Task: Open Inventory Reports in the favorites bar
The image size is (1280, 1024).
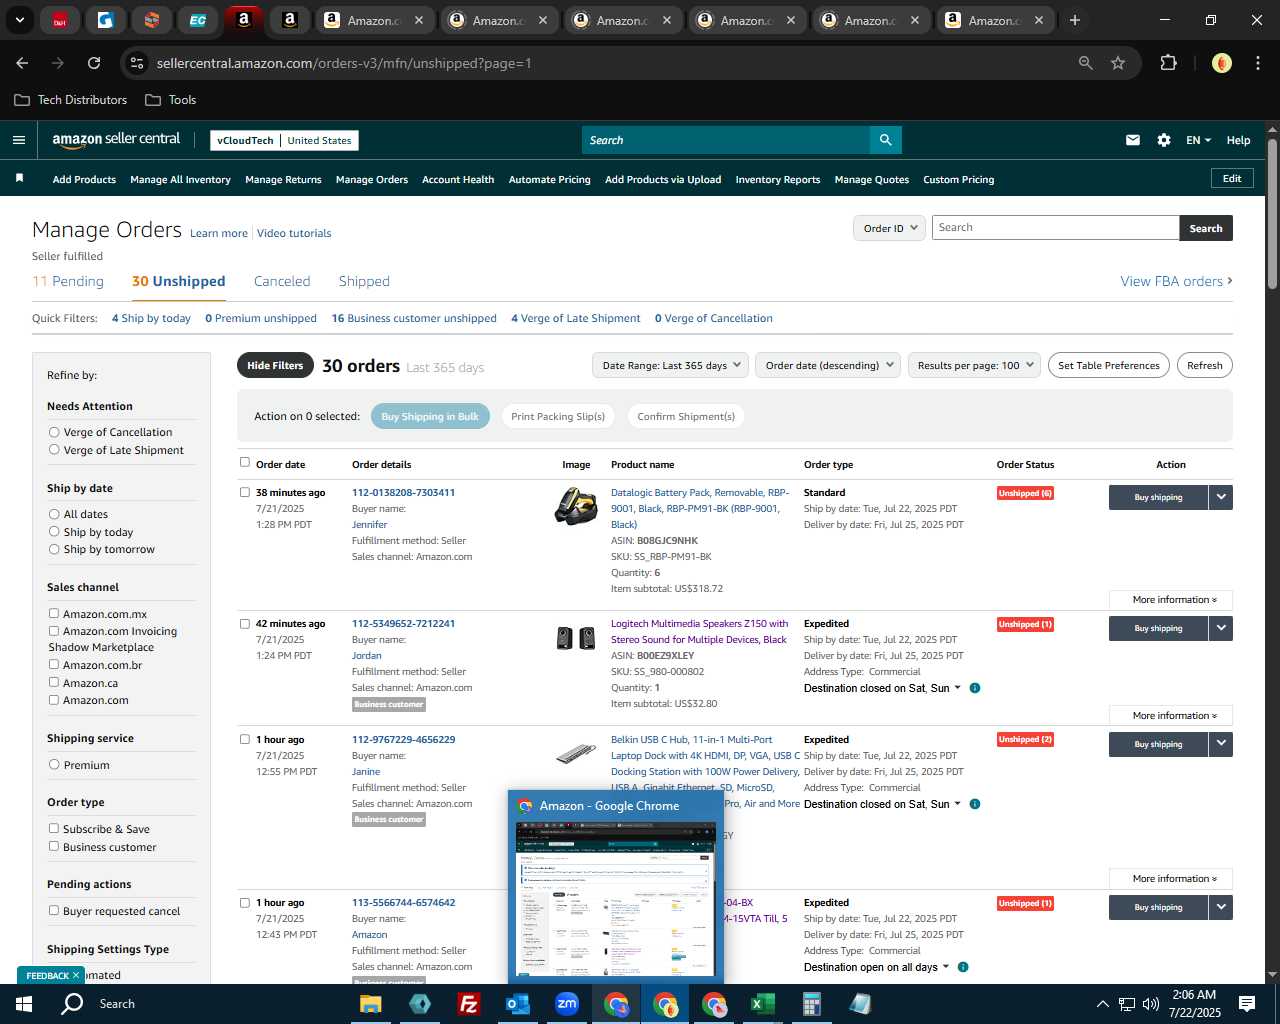Action: click(777, 180)
